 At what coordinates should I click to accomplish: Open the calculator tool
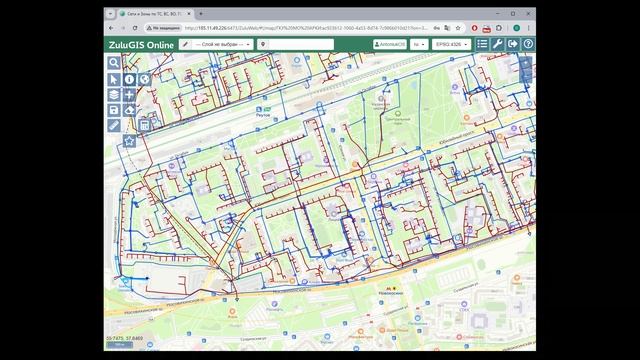pos(144,125)
